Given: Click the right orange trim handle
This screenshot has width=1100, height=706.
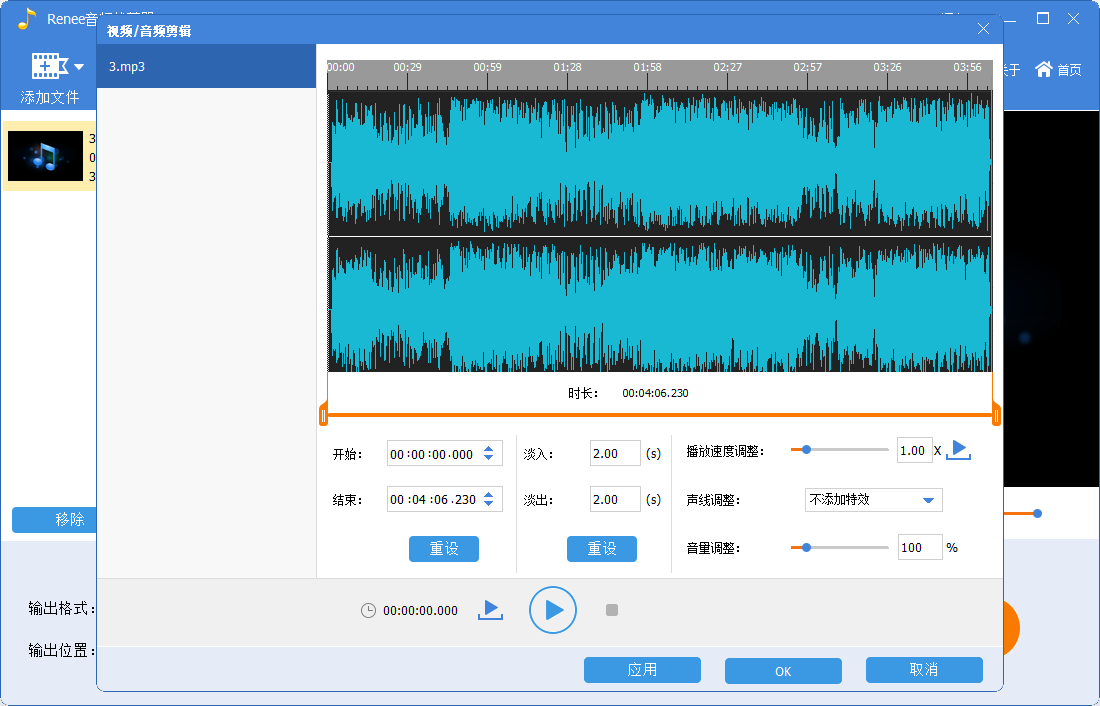Looking at the screenshot, I should coord(996,416).
